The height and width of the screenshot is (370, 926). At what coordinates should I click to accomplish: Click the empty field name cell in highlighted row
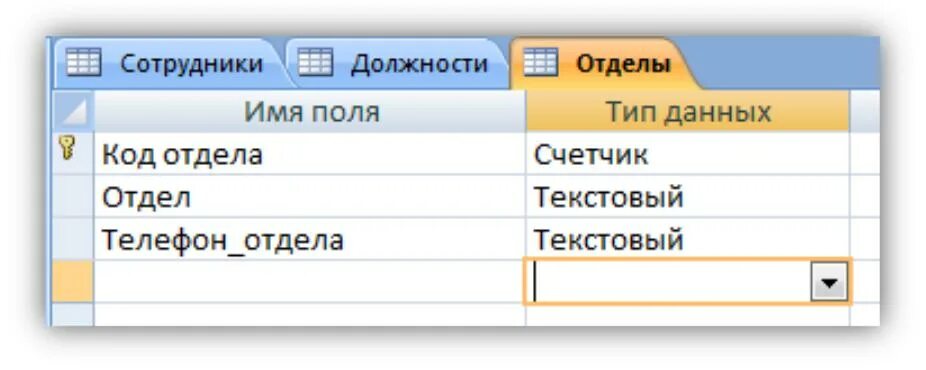(x=309, y=281)
